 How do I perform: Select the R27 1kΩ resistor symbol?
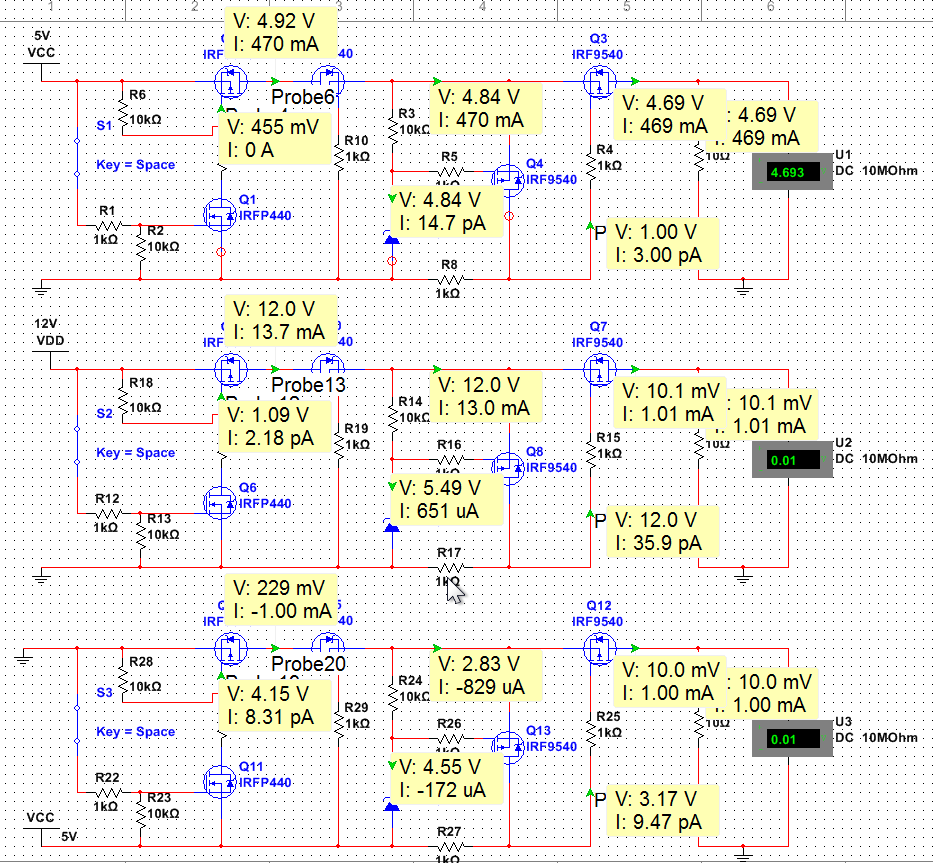coord(449,846)
